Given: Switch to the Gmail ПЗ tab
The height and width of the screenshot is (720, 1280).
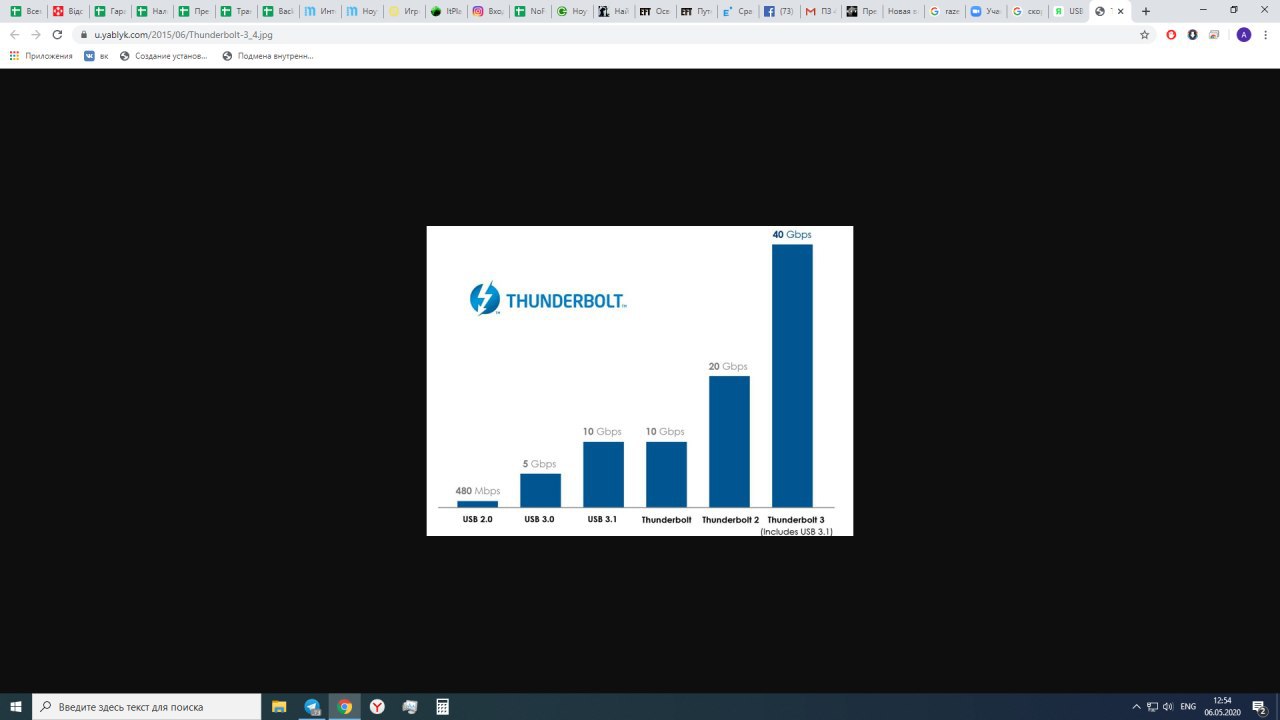Looking at the screenshot, I should click(x=821, y=11).
